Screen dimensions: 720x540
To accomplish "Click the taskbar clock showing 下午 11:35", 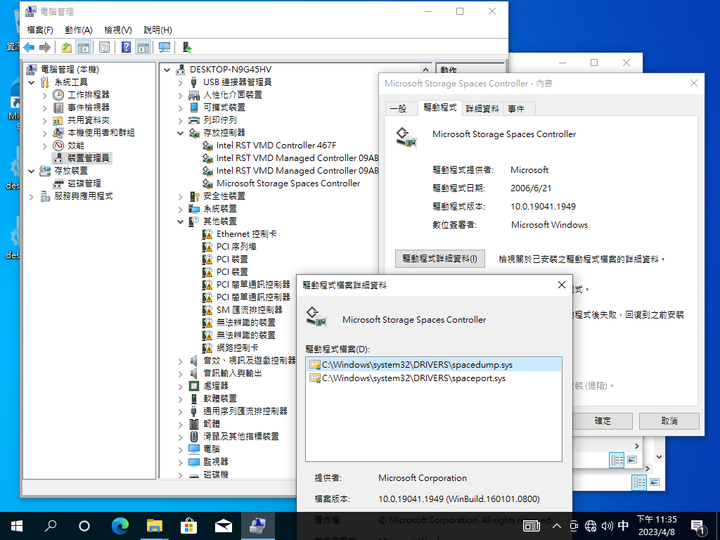I will click(x=657, y=526).
